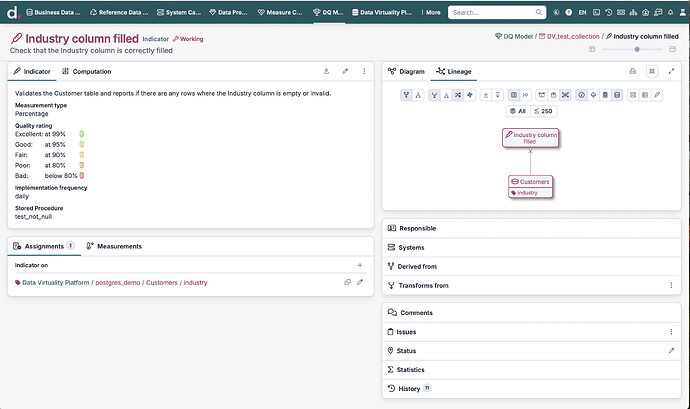Expand lineage panel to fullscreen
690x409 pixels.
671,71
